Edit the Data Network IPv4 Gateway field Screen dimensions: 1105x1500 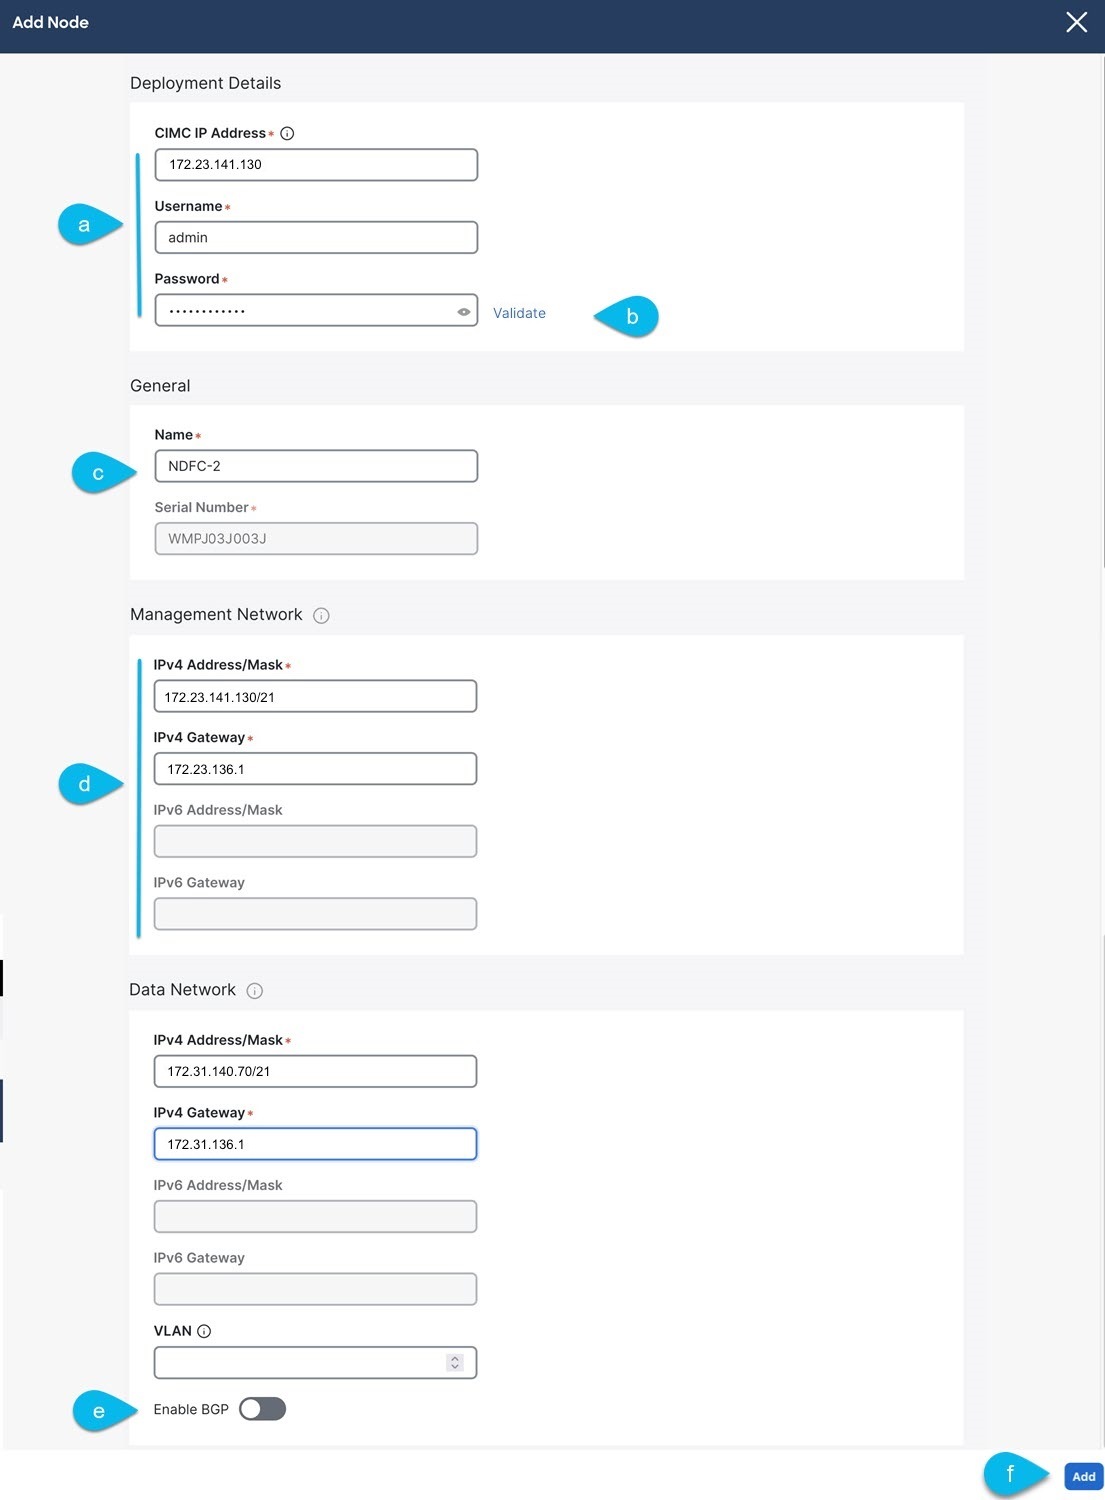click(x=315, y=1143)
